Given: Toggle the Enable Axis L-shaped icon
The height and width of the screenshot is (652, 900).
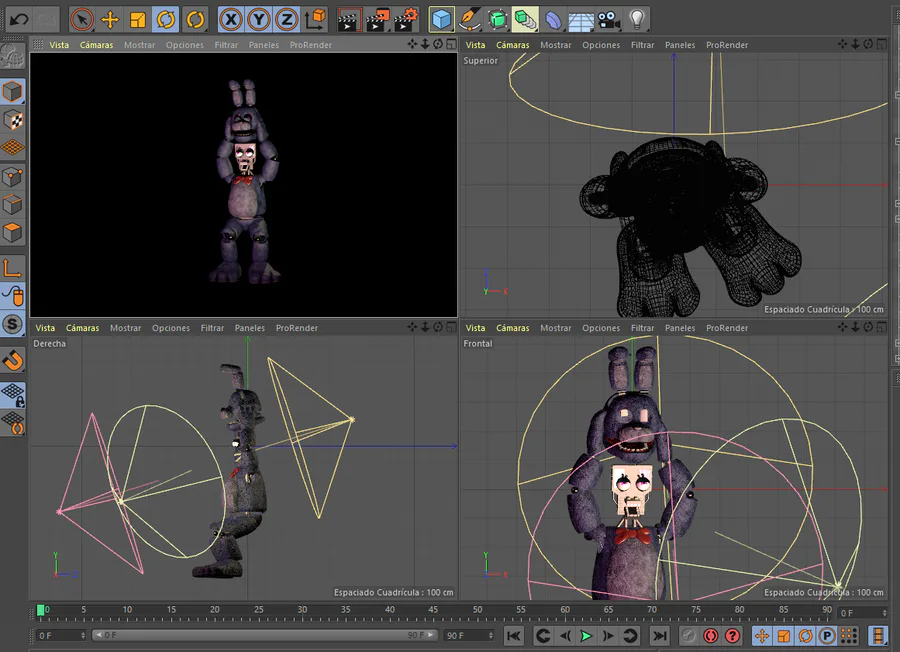Looking at the screenshot, I should click(12, 268).
